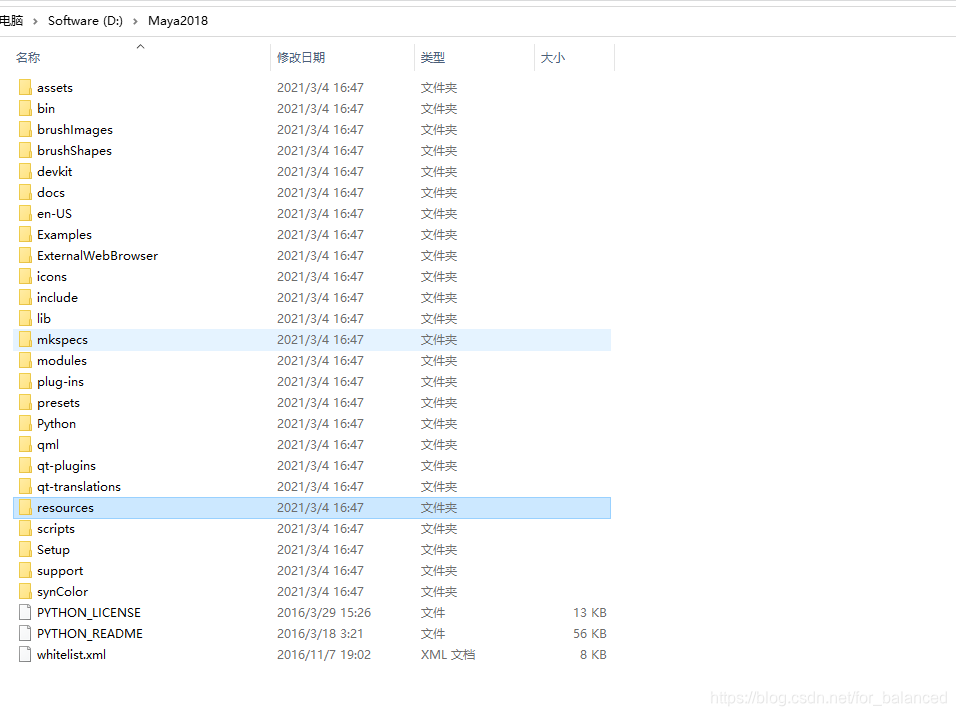Click the docs folder icon
956x716 pixels.
[x=25, y=193]
